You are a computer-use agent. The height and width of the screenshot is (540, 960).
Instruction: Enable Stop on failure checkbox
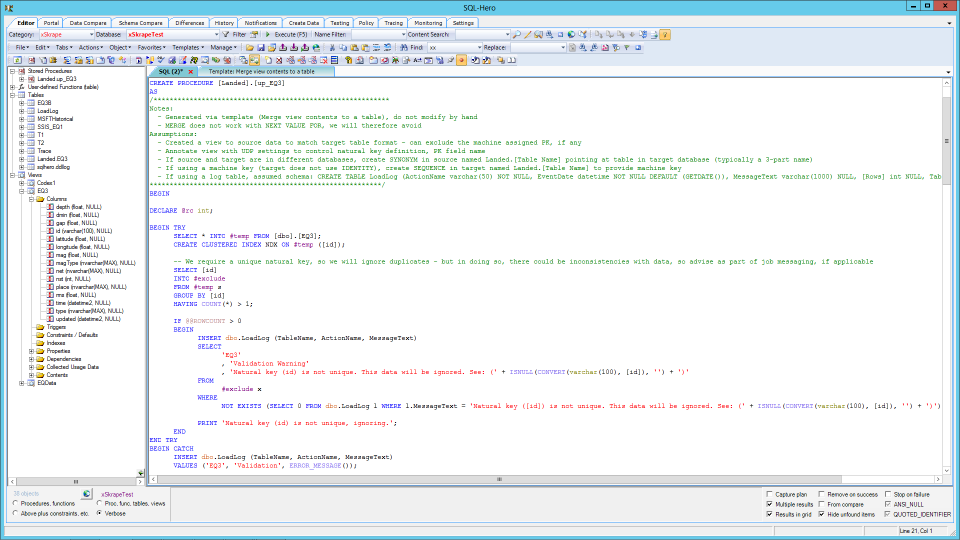tap(888, 494)
